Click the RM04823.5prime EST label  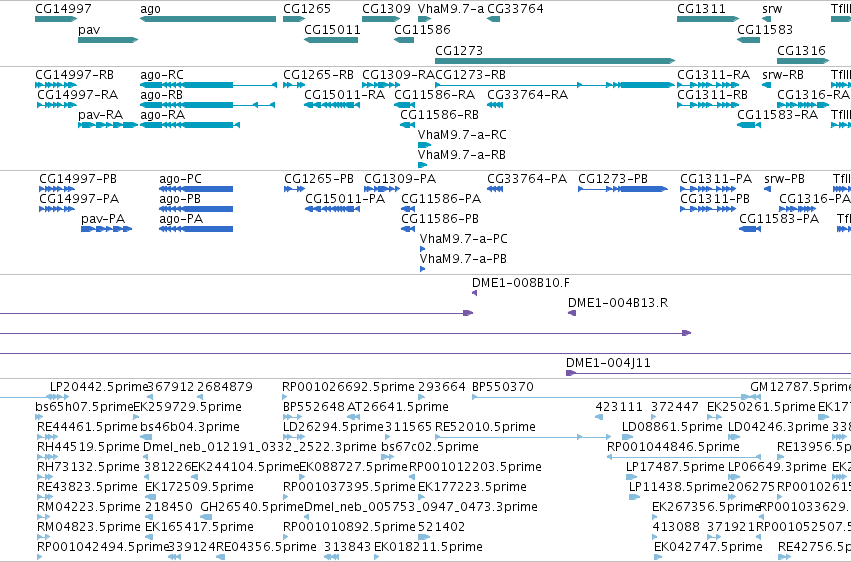tap(88, 527)
